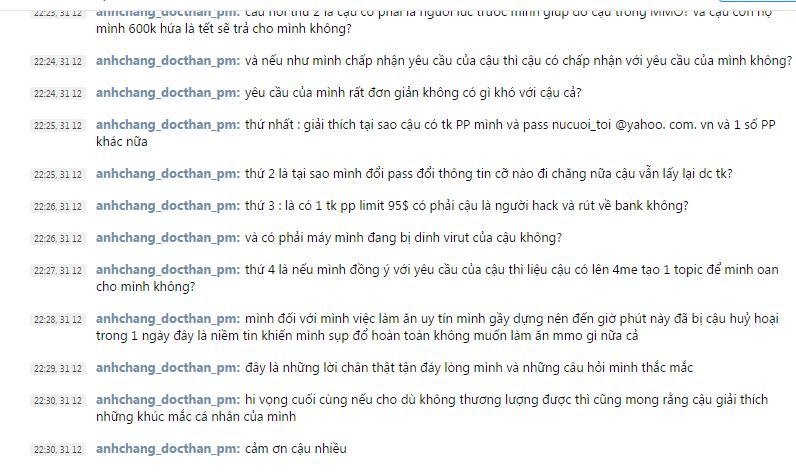Viewport: 796px width, 475px height.
Task: Click username on the 'thứ 2 là tại sao mình đổi pass' line
Action: (168, 174)
